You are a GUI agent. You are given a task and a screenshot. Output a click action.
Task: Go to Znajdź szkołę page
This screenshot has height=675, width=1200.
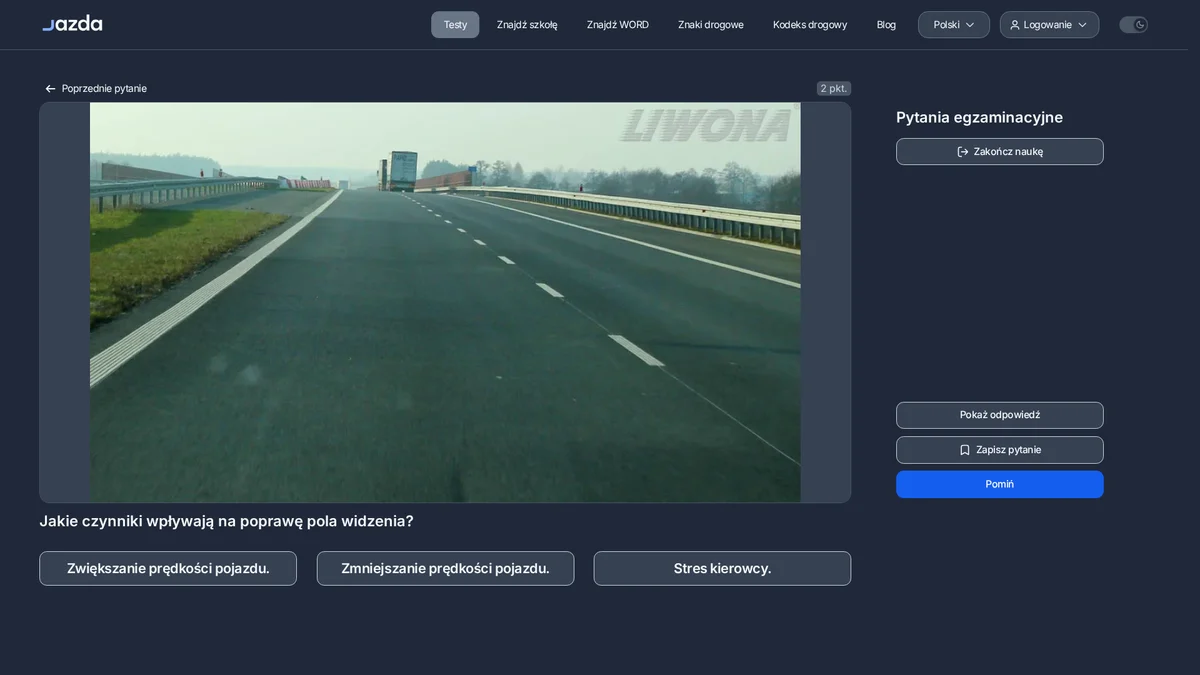click(x=527, y=25)
